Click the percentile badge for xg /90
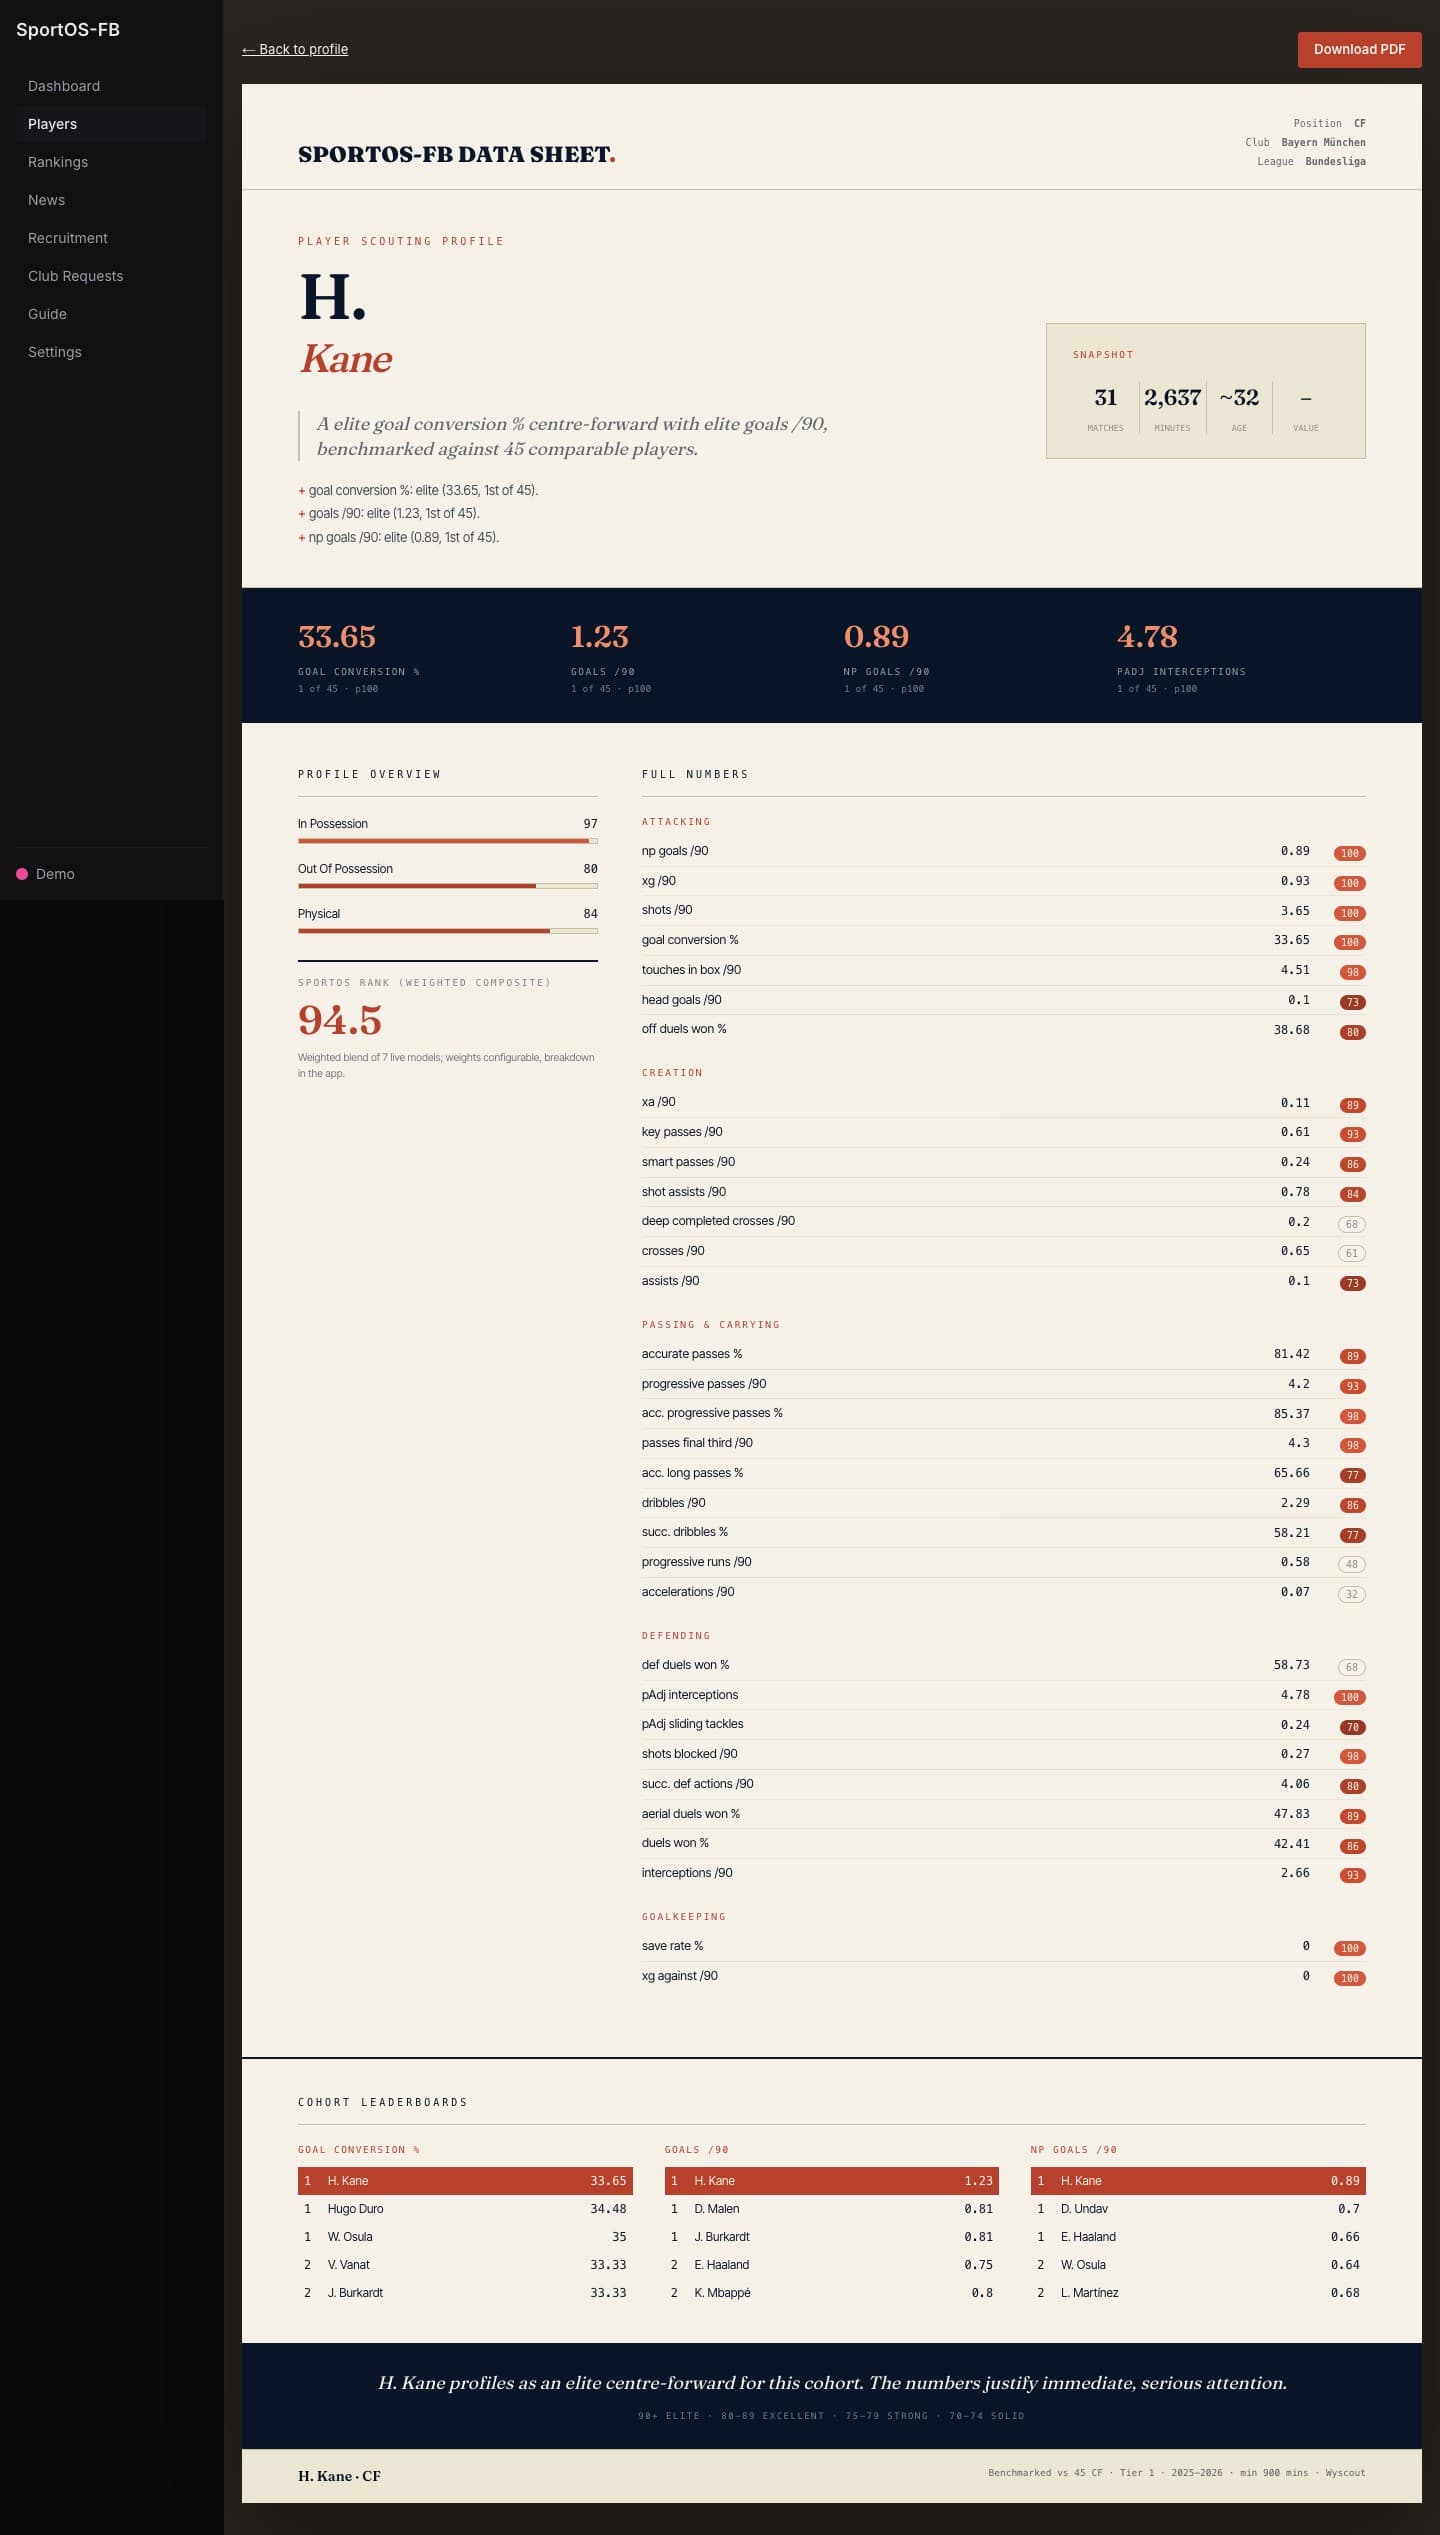 (1349, 883)
